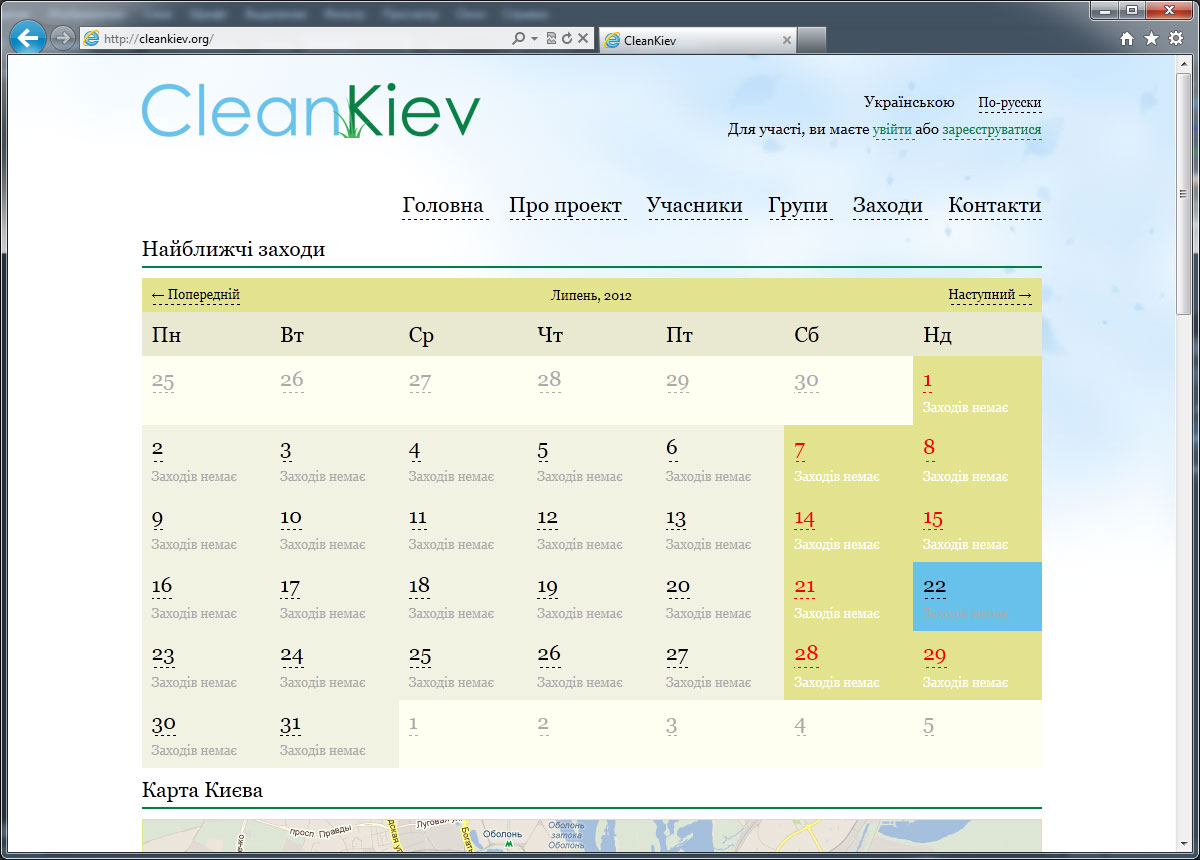Refresh the page with the reload icon
The height and width of the screenshot is (860, 1200).
click(567, 39)
